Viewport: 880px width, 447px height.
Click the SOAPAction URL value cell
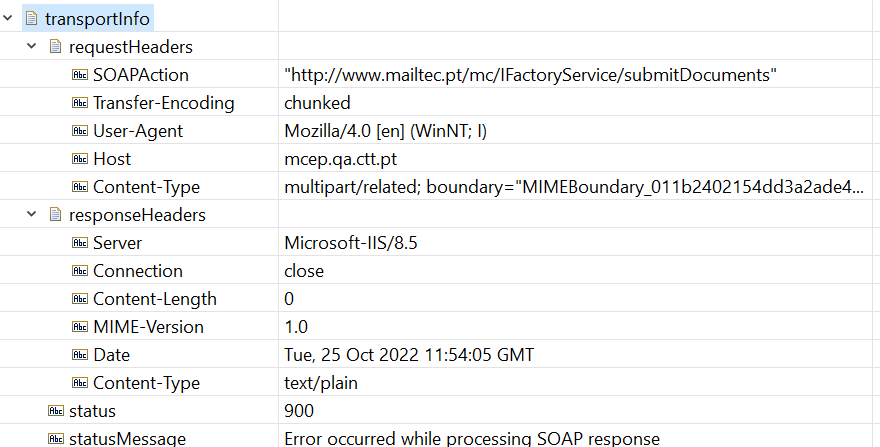point(530,75)
